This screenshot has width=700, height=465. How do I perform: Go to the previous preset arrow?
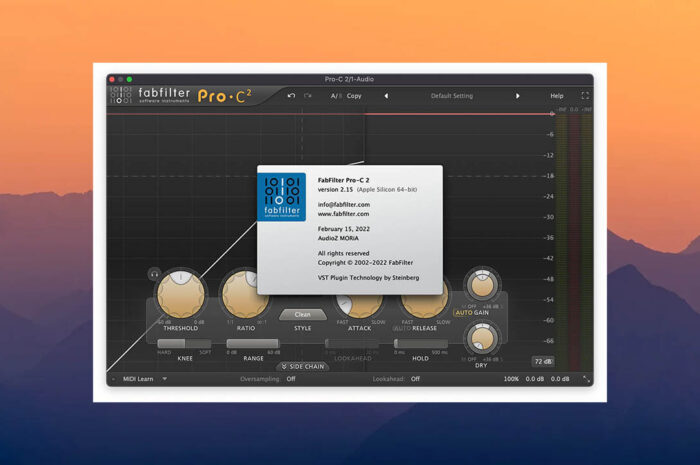pyautogui.click(x=387, y=96)
